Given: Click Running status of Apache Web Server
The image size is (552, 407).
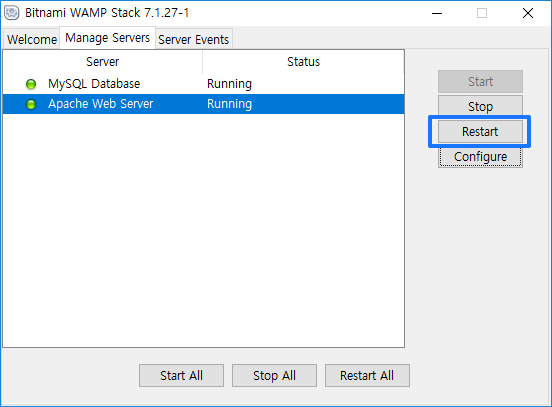Looking at the screenshot, I should pyautogui.click(x=229, y=104).
